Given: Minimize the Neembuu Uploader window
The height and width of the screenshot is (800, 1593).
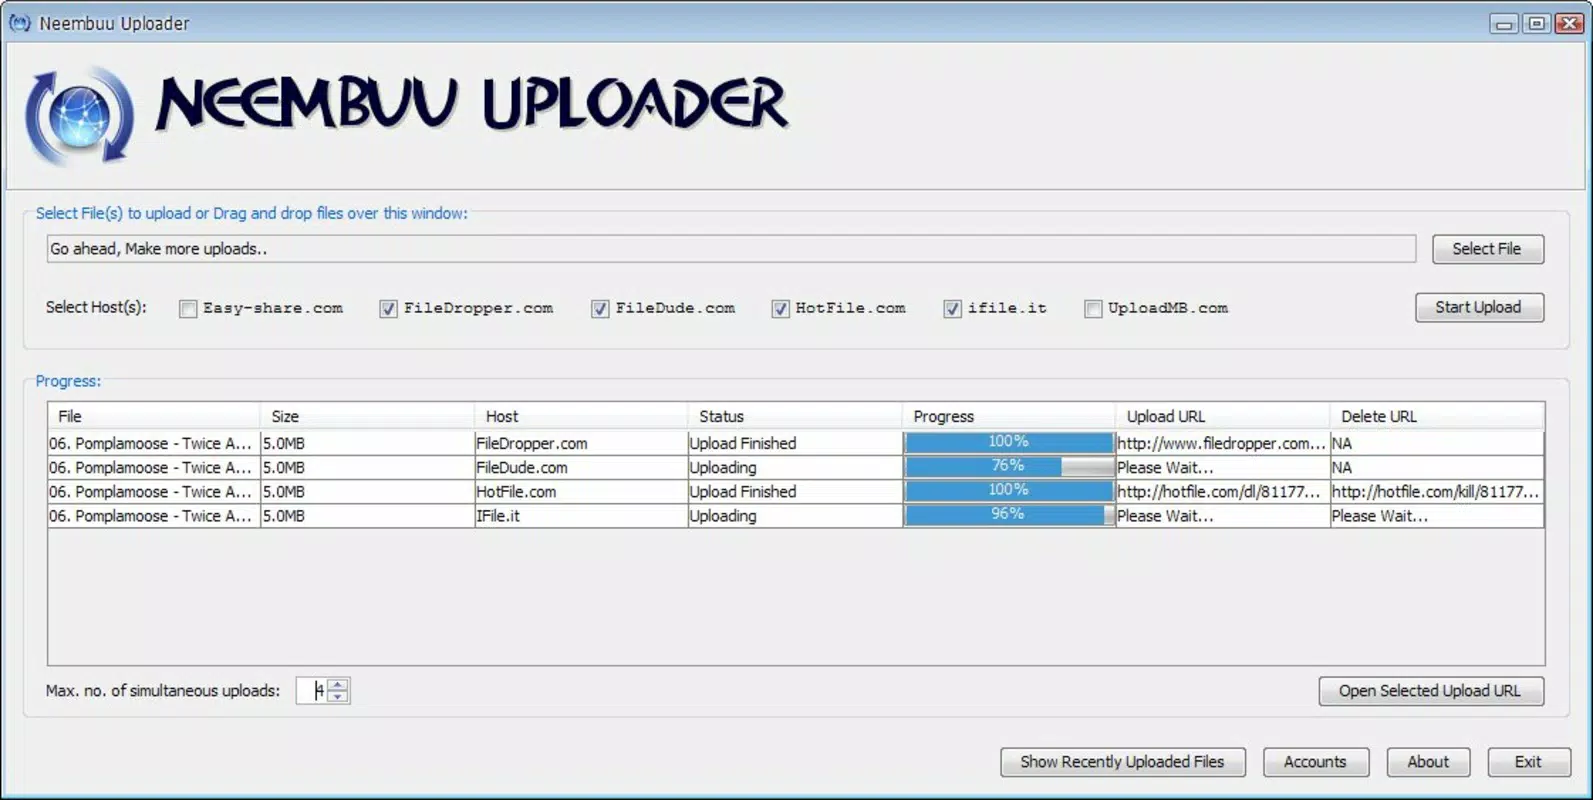Looking at the screenshot, I should coord(1504,23).
